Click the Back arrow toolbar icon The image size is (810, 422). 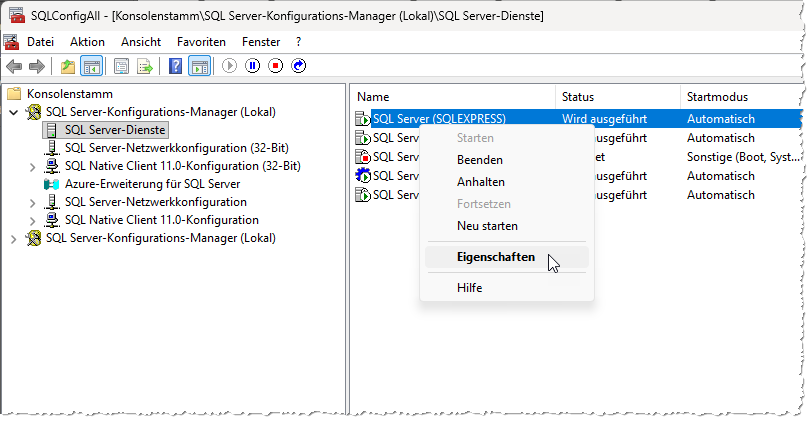(x=14, y=66)
